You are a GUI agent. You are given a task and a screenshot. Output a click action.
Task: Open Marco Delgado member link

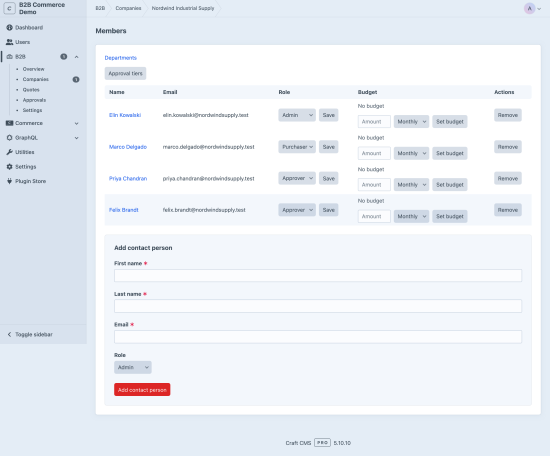click(128, 147)
